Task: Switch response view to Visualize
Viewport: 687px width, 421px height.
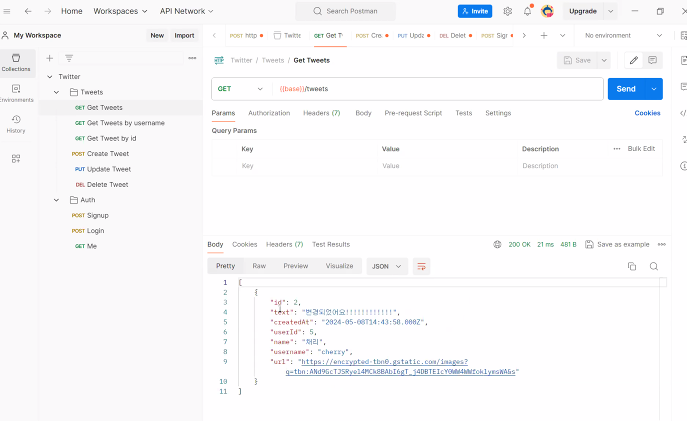Action: tap(339, 266)
